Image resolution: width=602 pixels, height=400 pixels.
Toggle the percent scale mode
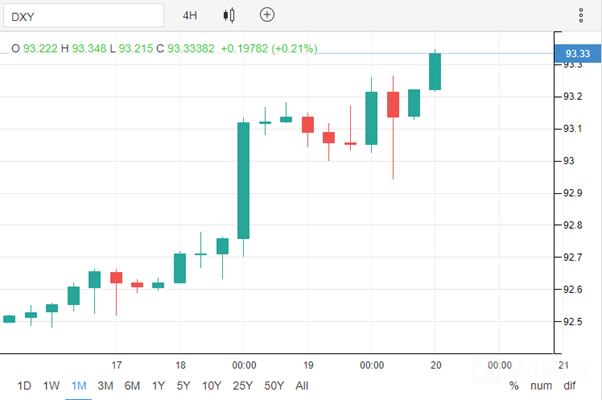pos(514,386)
